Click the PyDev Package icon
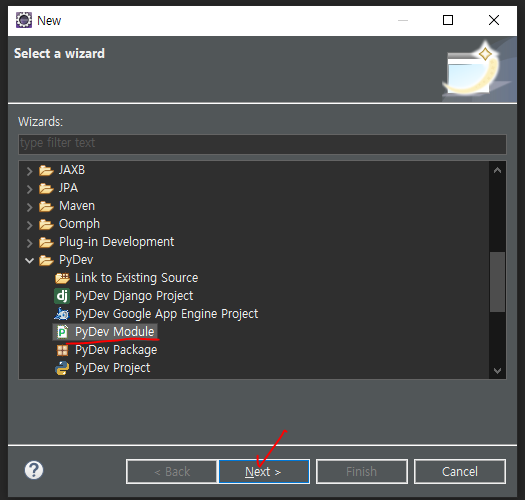Image resolution: width=525 pixels, height=500 pixels. pyautogui.click(x=62, y=350)
